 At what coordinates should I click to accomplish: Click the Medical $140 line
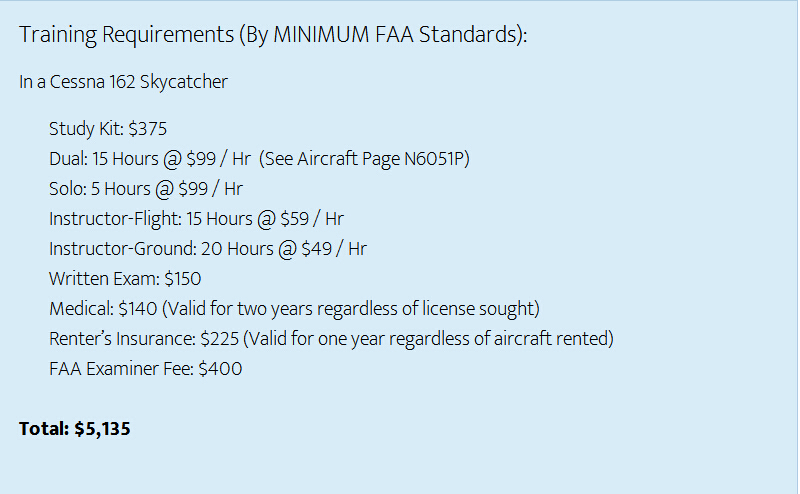[294, 309]
